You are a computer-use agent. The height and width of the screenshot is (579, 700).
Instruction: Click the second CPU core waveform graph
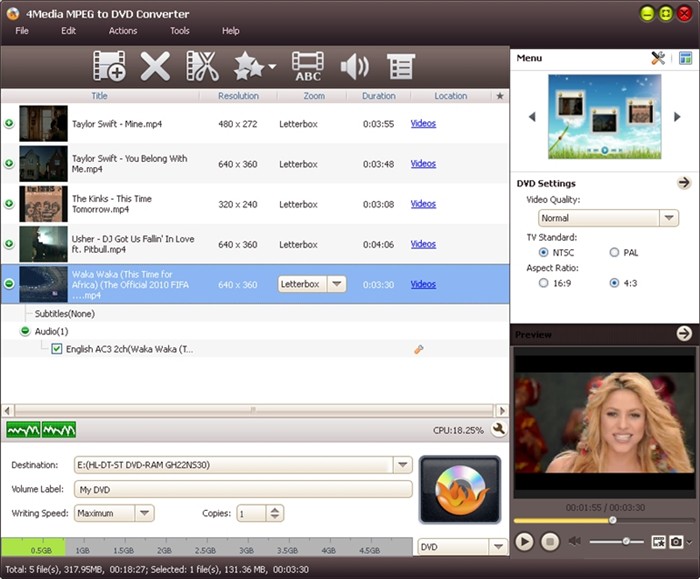point(59,430)
